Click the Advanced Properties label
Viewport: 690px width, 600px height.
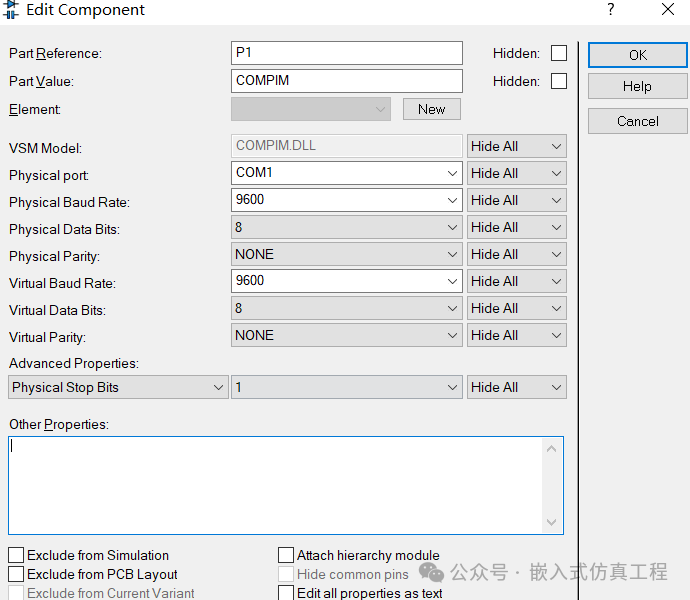[x=74, y=363]
